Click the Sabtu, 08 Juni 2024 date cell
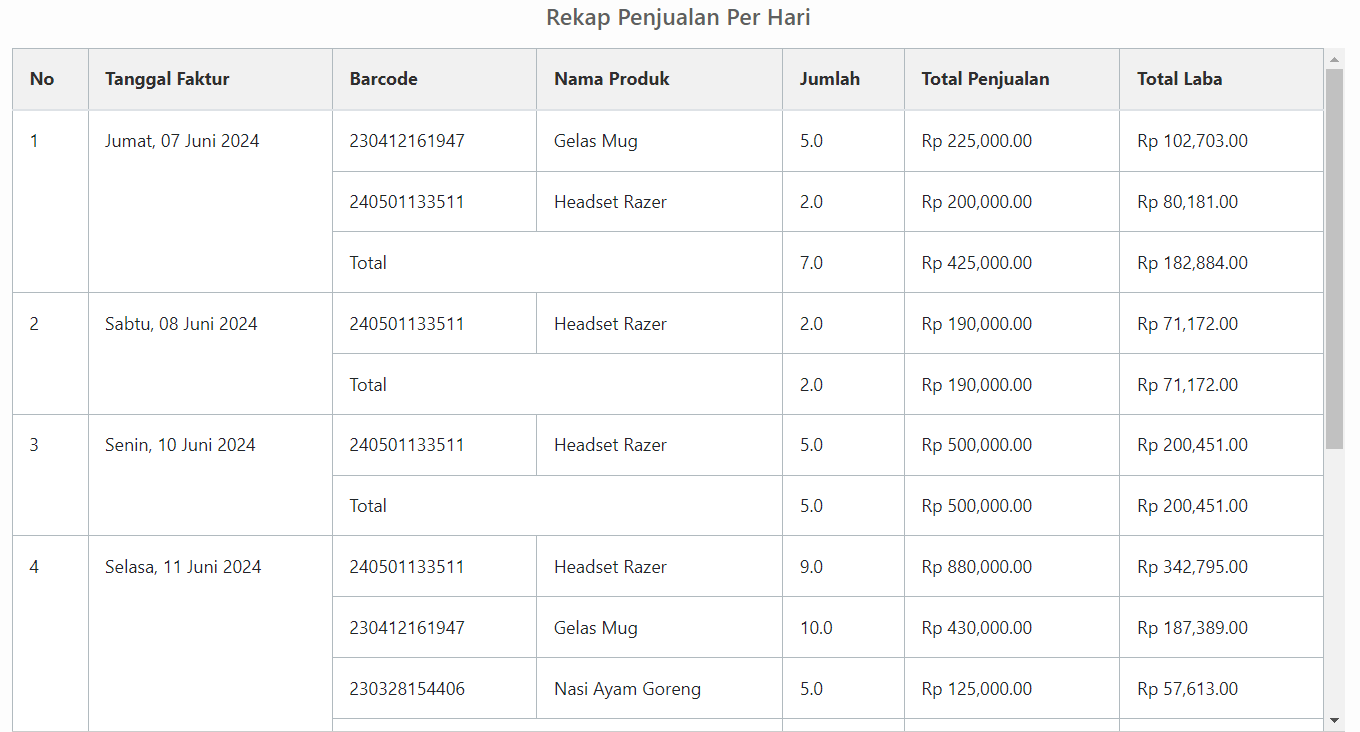Image resolution: width=1360 pixels, height=732 pixels. (x=181, y=324)
